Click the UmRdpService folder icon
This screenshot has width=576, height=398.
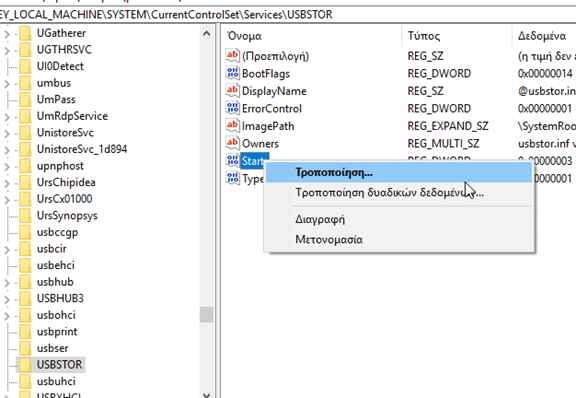tap(25, 116)
